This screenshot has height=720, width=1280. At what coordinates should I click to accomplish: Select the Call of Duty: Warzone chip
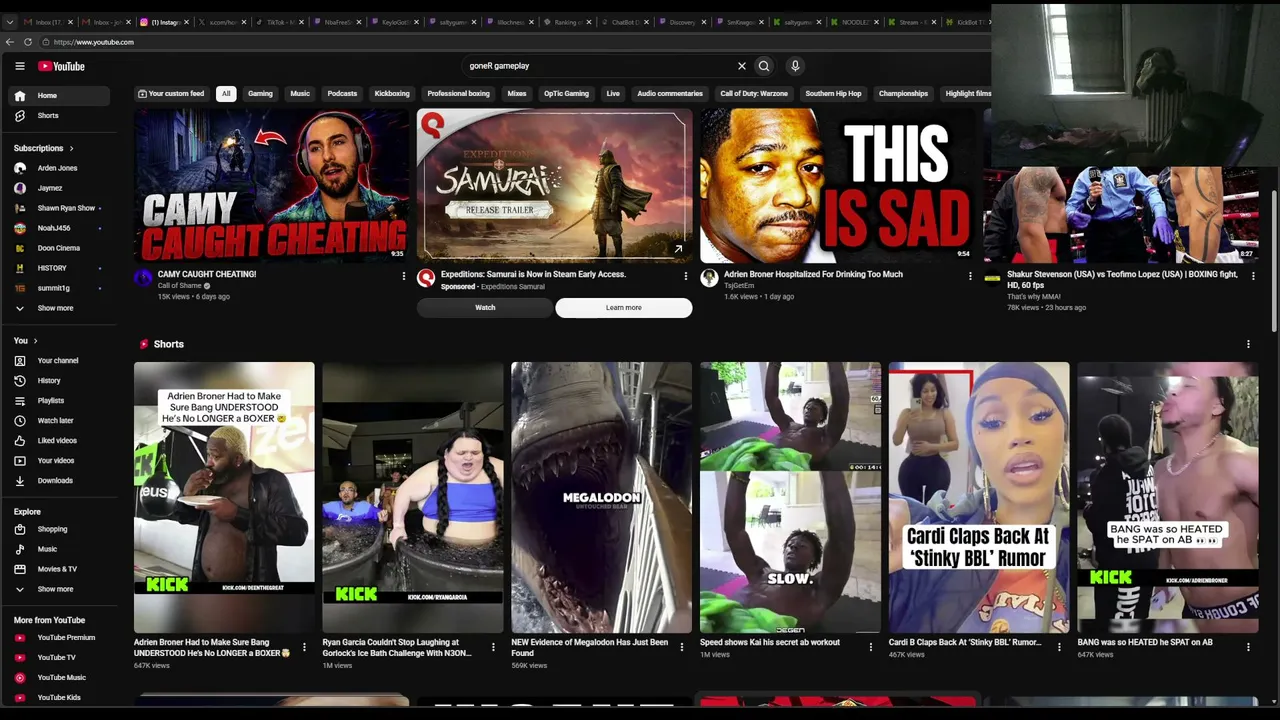(x=754, y=94)
